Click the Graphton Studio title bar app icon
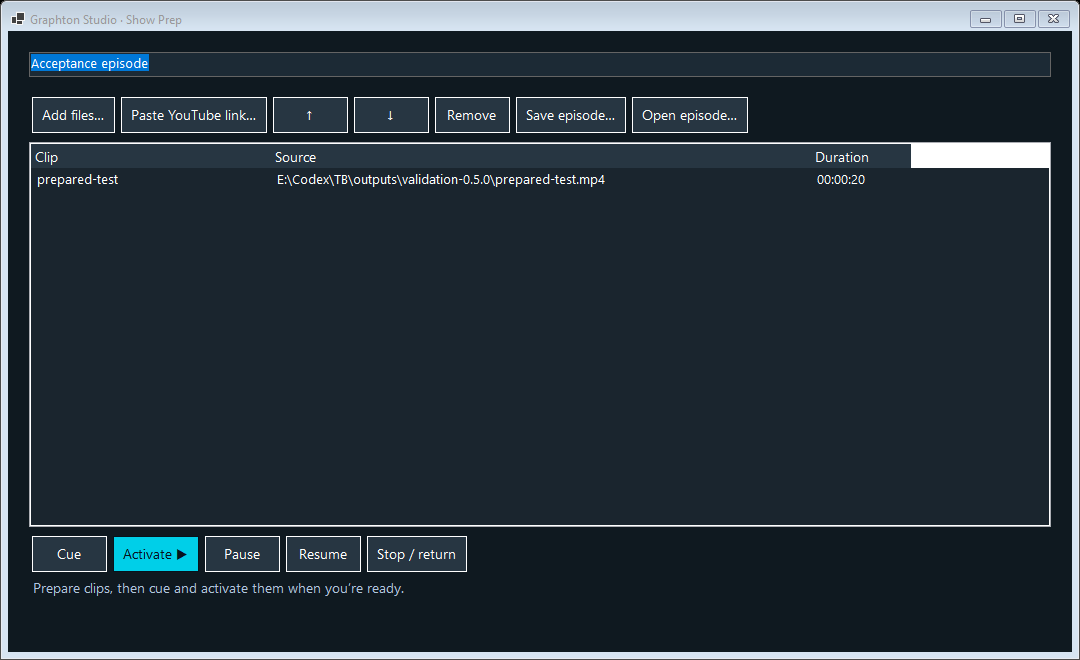 pyautogui.click(x=18, y=19)
